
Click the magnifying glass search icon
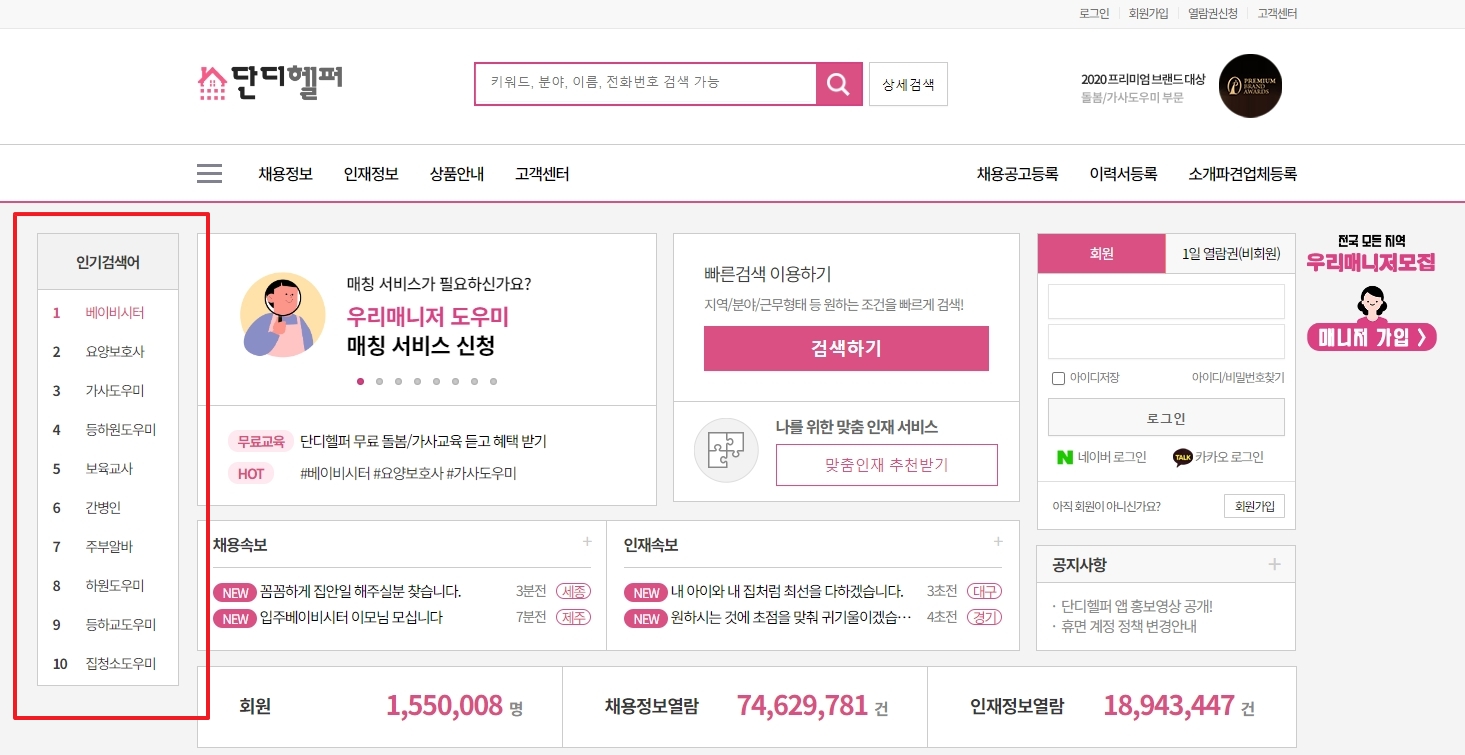point(838,84)
